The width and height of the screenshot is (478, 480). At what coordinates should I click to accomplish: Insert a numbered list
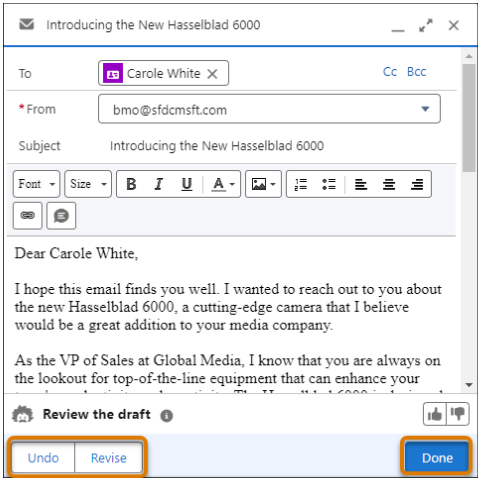point(301,184)
